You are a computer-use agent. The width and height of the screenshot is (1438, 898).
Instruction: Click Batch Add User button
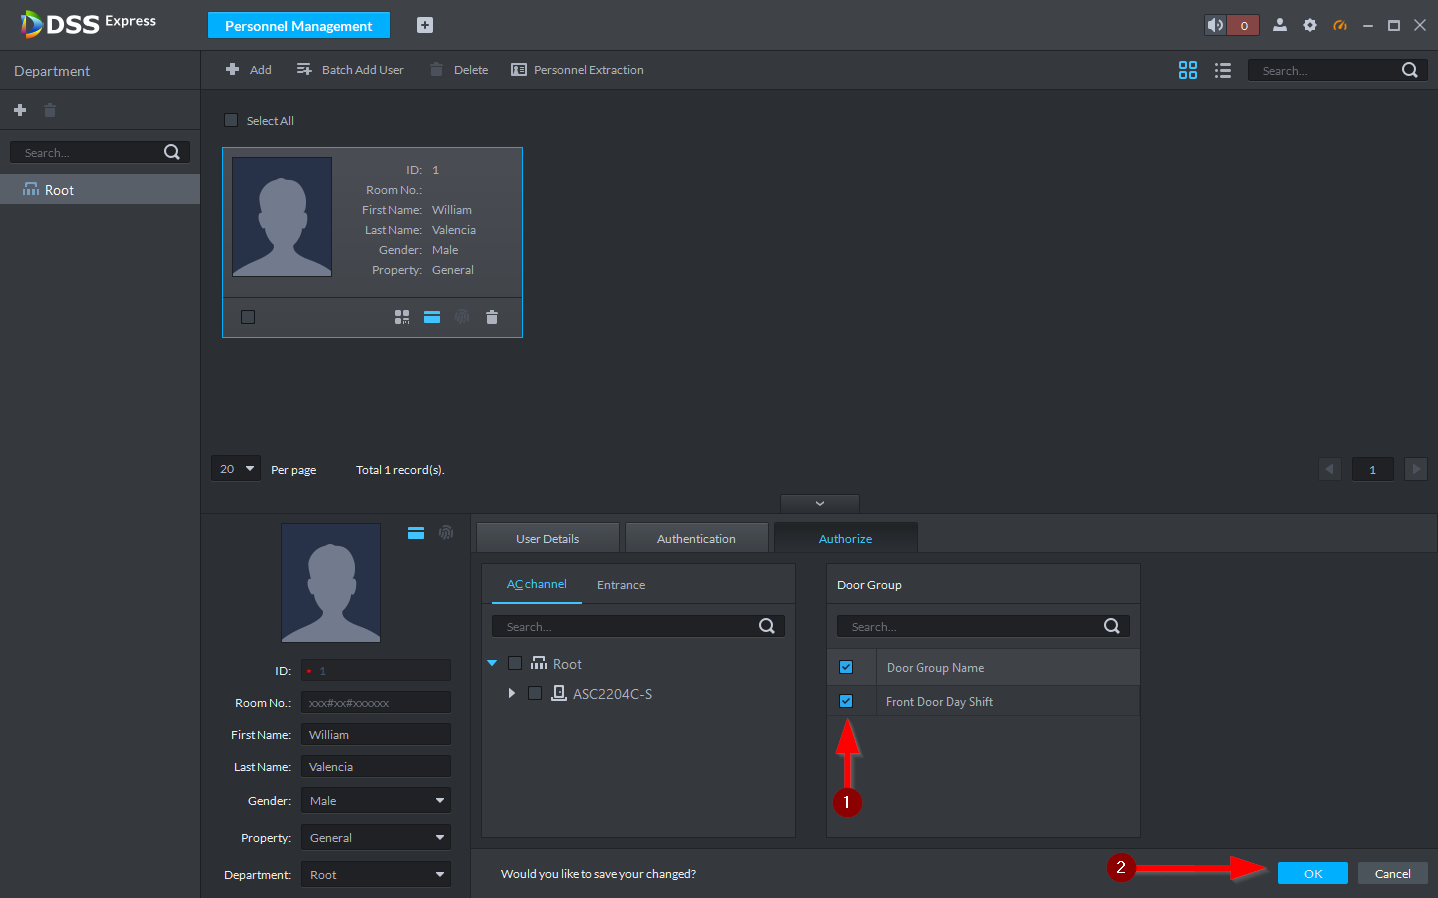[350, 70]
